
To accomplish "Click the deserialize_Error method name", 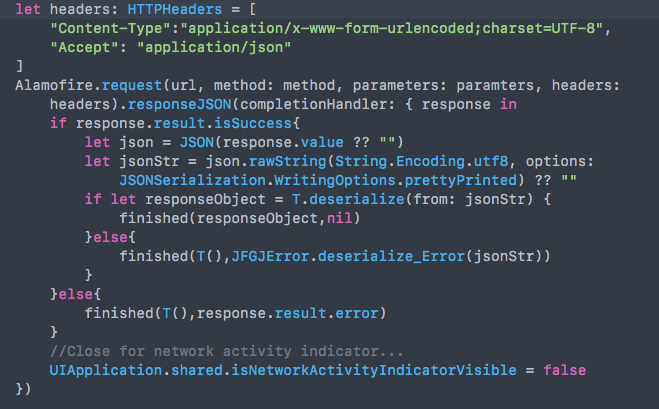I will (391, 256).
